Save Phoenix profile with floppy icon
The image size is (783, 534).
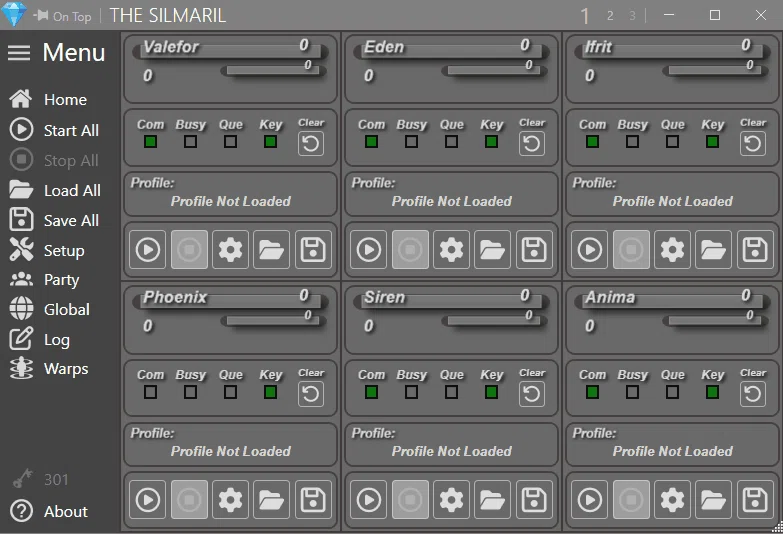pos(313,500)
